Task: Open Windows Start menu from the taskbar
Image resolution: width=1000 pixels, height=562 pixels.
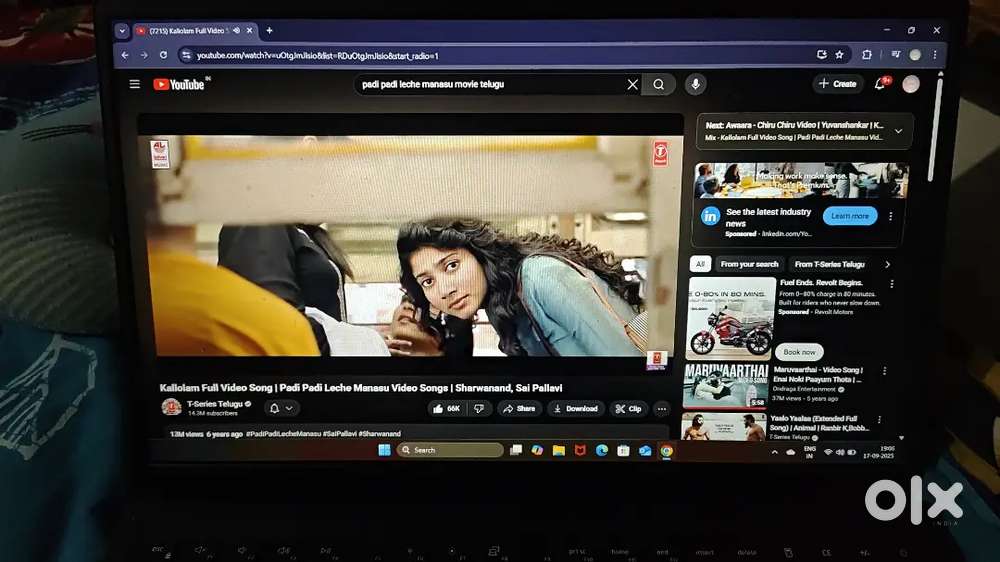Action: pyautogui.click(x=384, y=450)
